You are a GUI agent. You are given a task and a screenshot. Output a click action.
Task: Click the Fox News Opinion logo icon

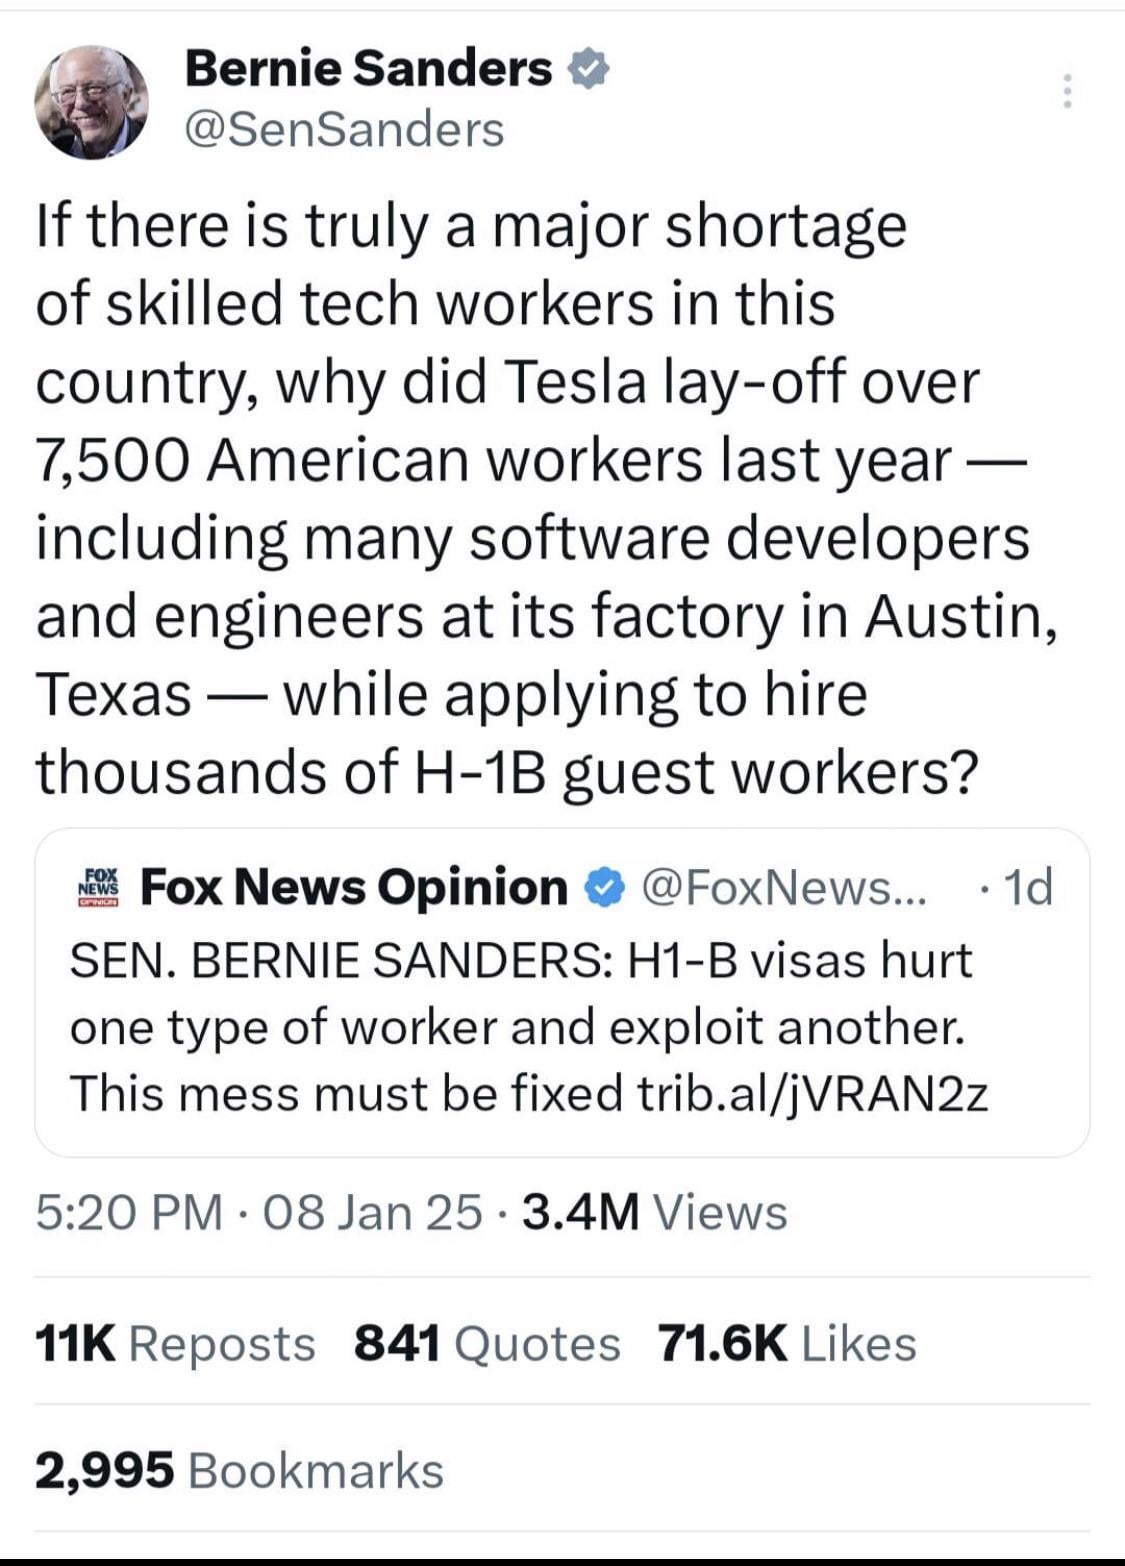click(98, 887)
